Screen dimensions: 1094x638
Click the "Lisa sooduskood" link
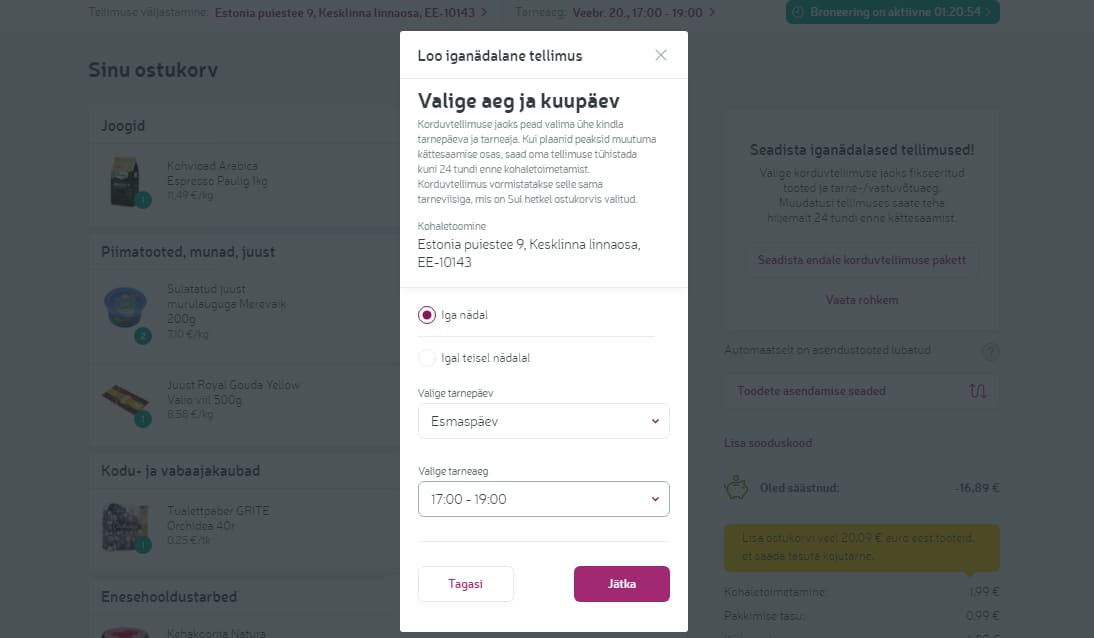click(x=768, y=443)
